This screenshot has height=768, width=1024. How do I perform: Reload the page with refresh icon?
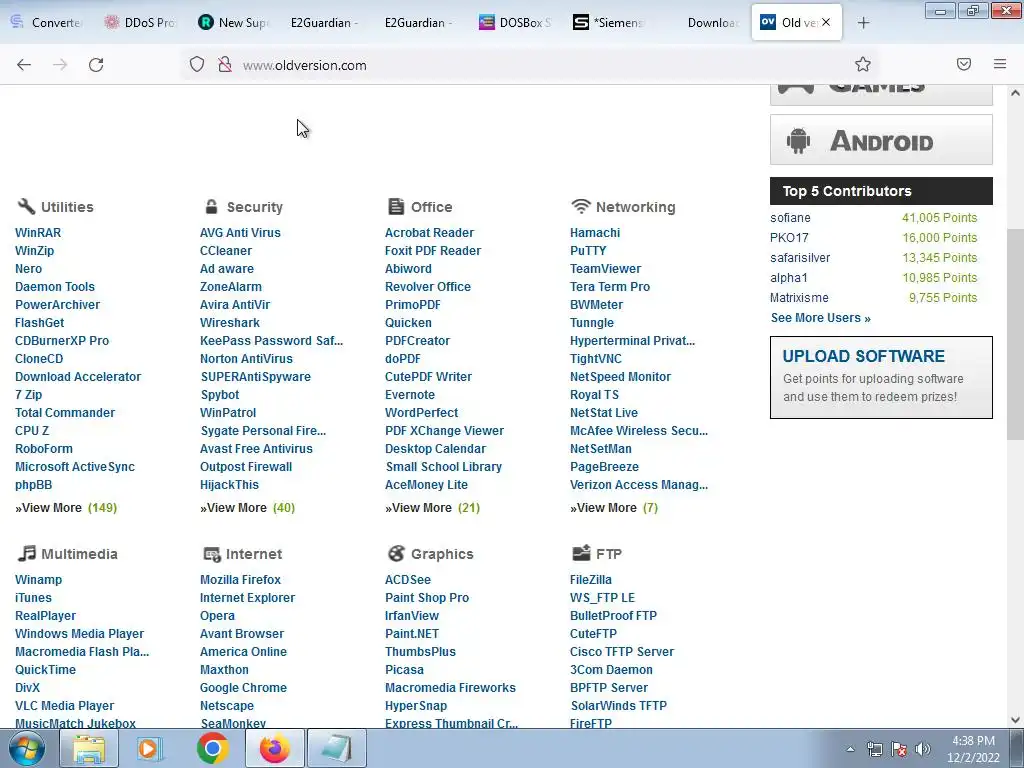pyautogui.click(x=96, y=65)
